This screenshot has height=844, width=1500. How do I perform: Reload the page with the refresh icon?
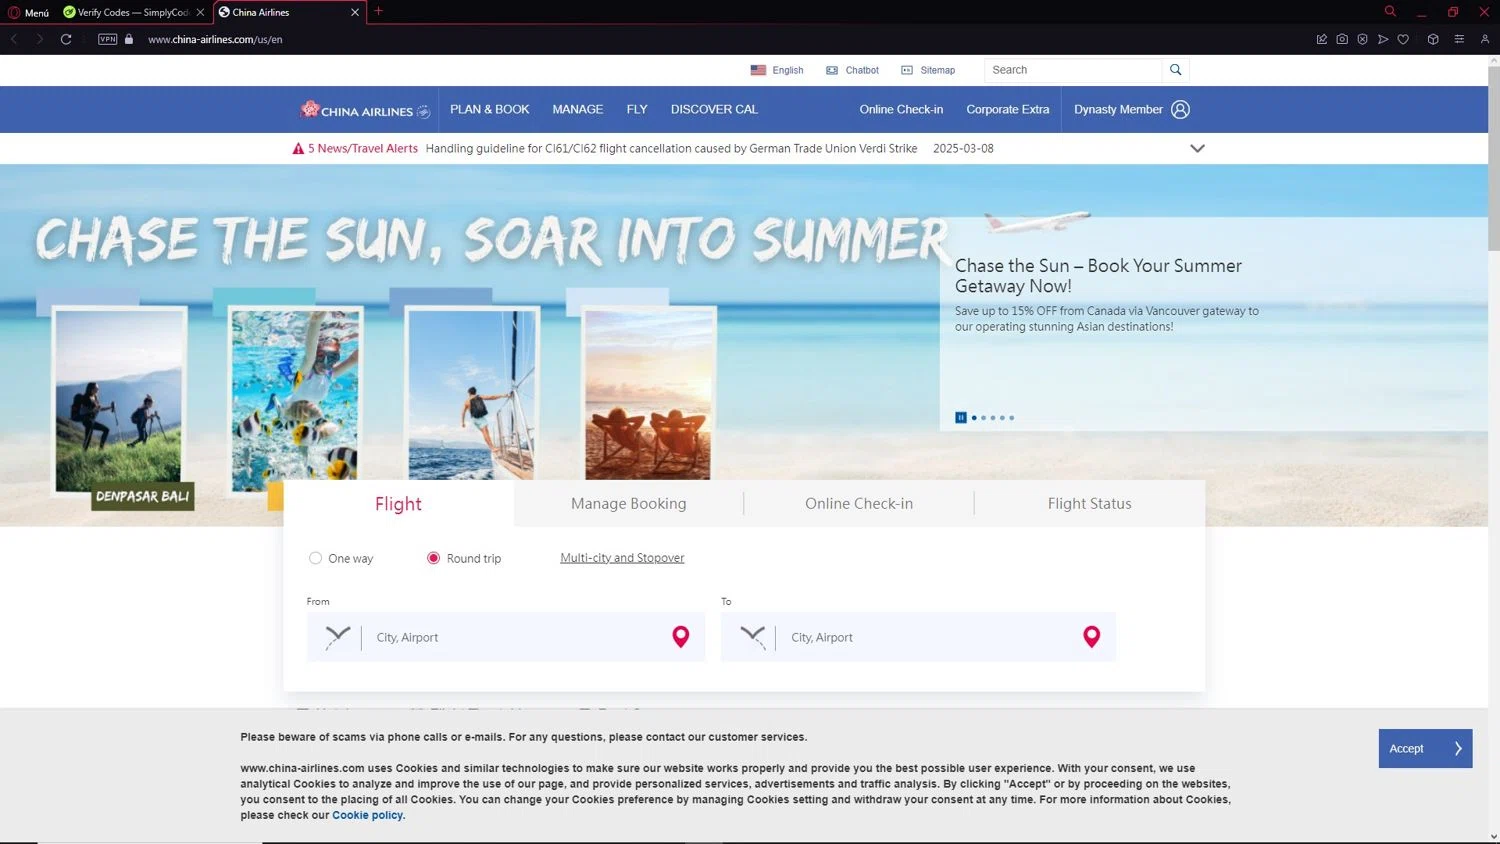66,39
